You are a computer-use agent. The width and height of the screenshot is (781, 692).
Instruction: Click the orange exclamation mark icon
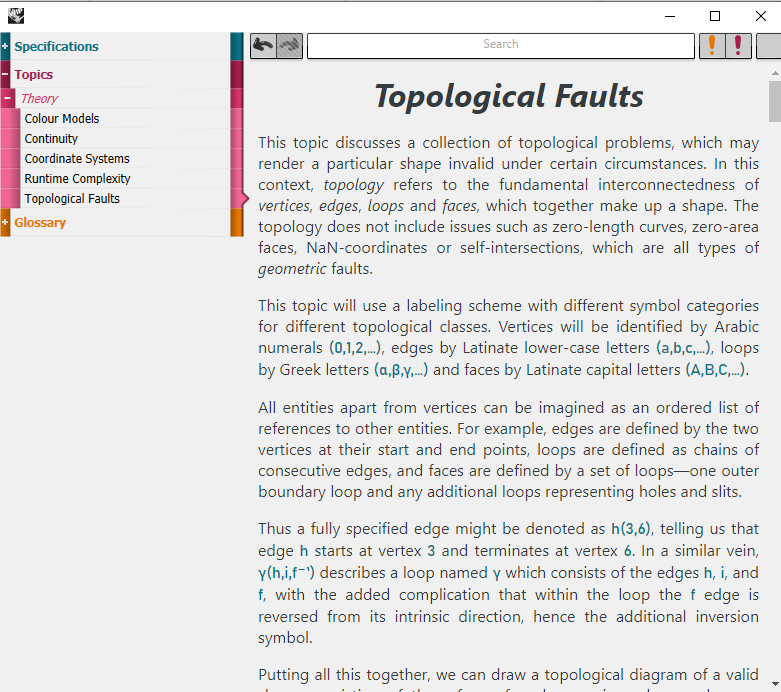coord(712,46)
